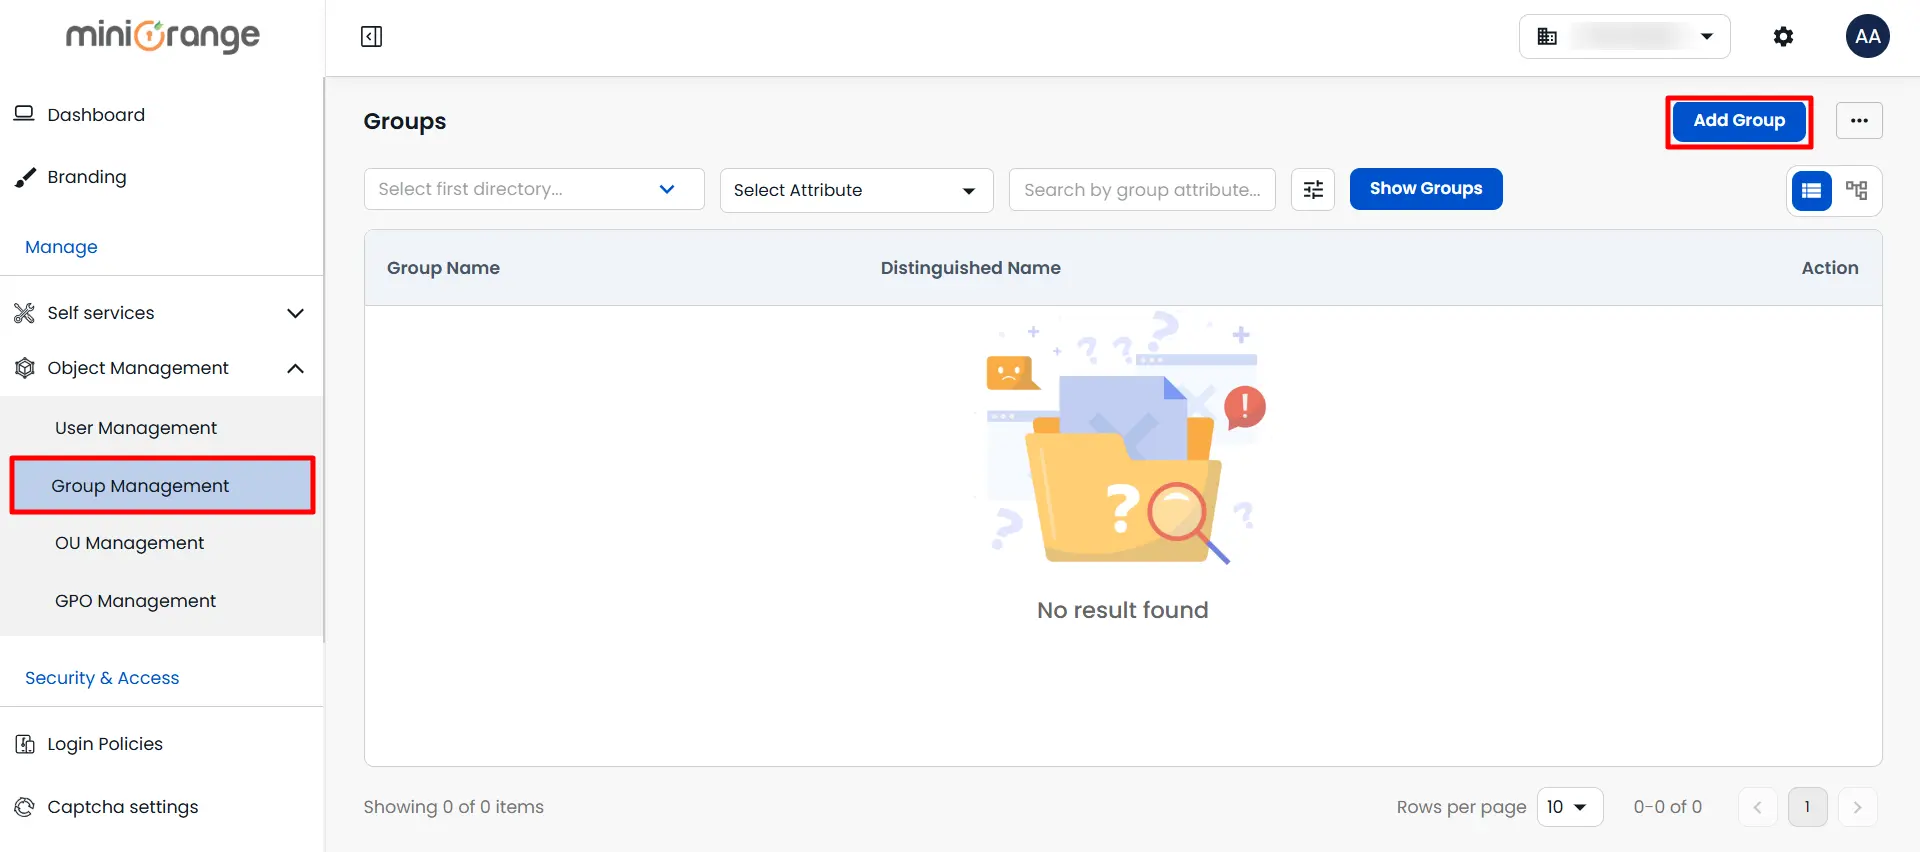Open Select first directory dropdown

pyautogui.click(x=534, y=189)
